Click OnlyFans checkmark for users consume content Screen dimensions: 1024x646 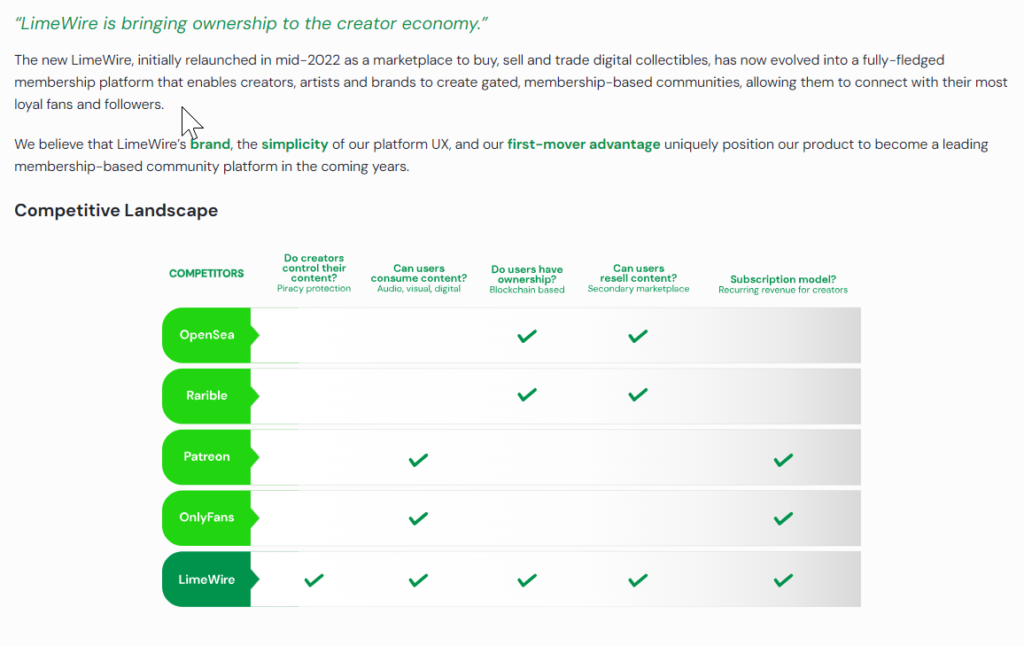click(x=419, y=519)
